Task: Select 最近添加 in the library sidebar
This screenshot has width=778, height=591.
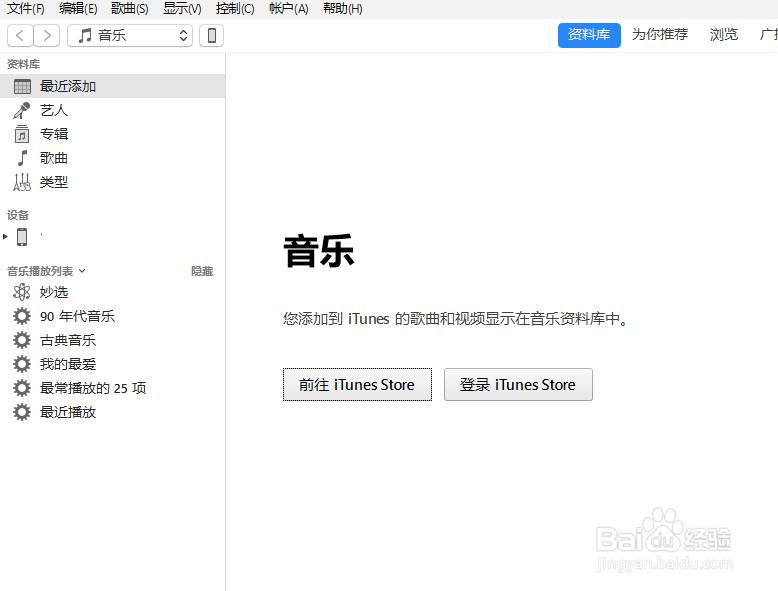Action: (113, 86)
